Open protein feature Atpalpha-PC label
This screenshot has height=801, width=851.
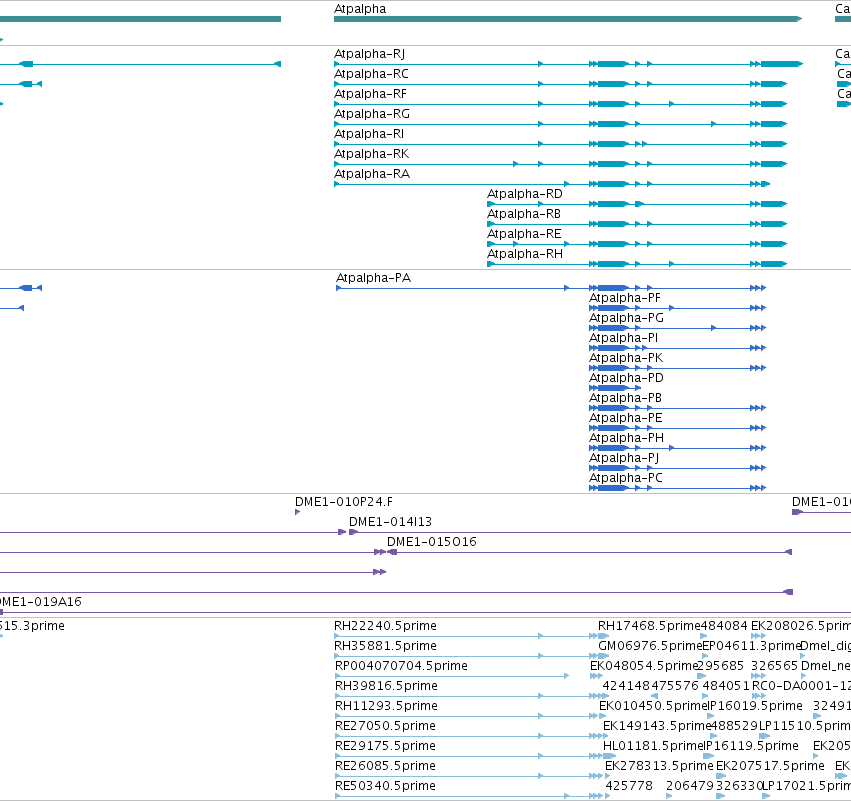pos(626,479)
